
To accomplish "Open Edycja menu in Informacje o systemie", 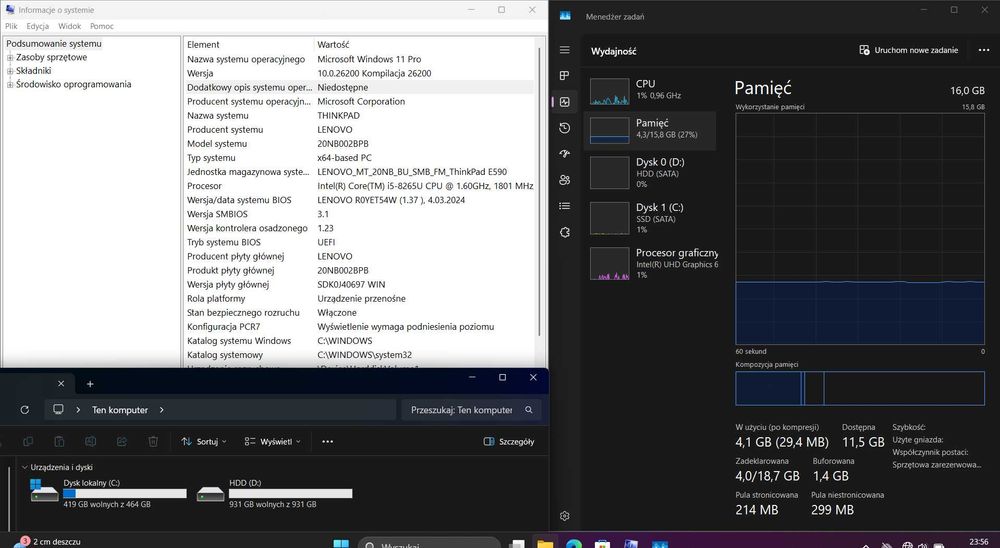I will (x=38, y=26).
